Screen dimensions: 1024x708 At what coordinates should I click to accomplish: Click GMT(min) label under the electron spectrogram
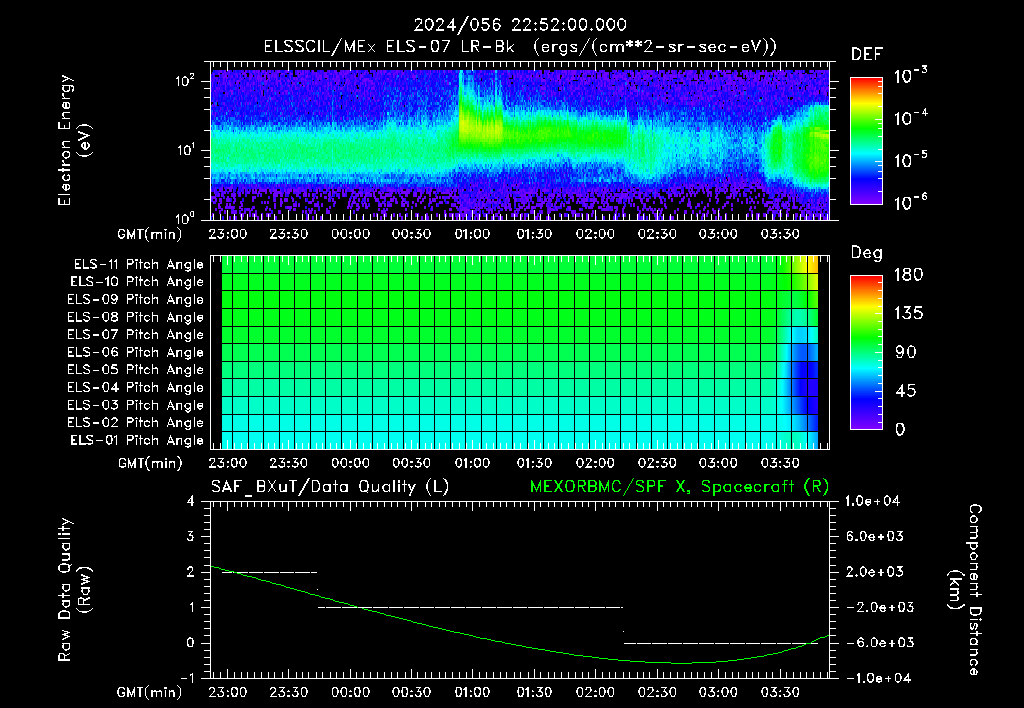point(150,234)
